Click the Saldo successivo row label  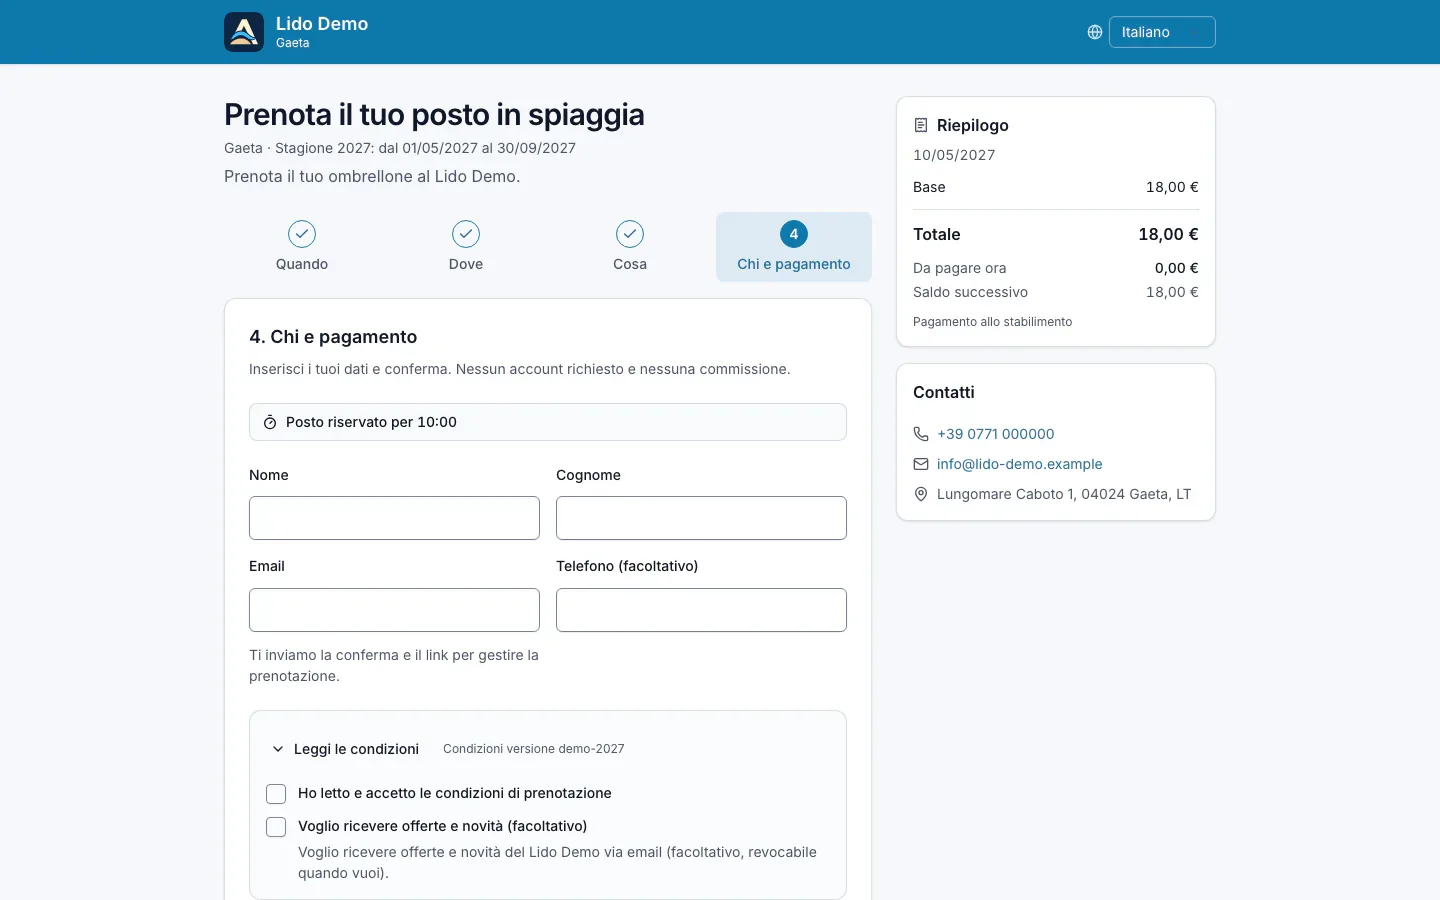970,292
